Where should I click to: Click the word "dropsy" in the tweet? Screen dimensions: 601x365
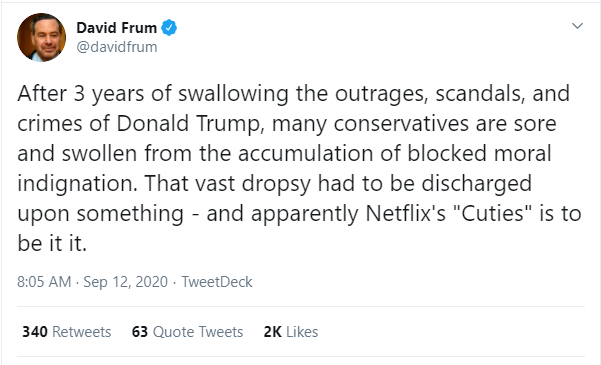(x=276, y=184)
